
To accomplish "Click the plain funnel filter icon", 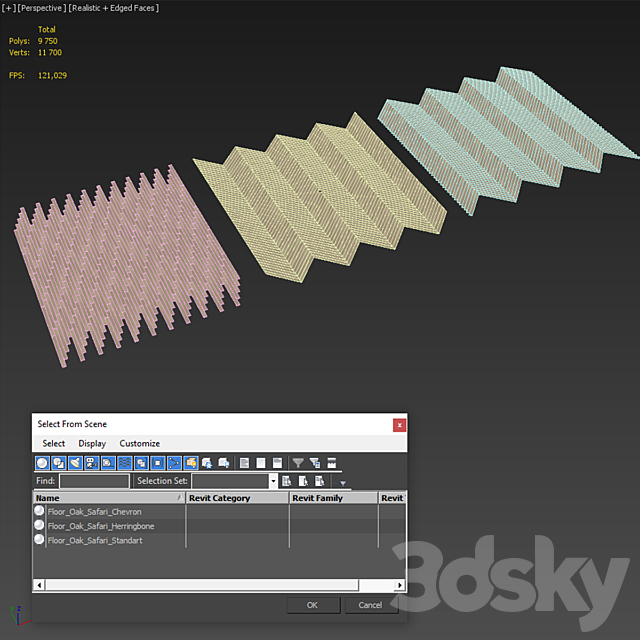I will click(298, 463).
